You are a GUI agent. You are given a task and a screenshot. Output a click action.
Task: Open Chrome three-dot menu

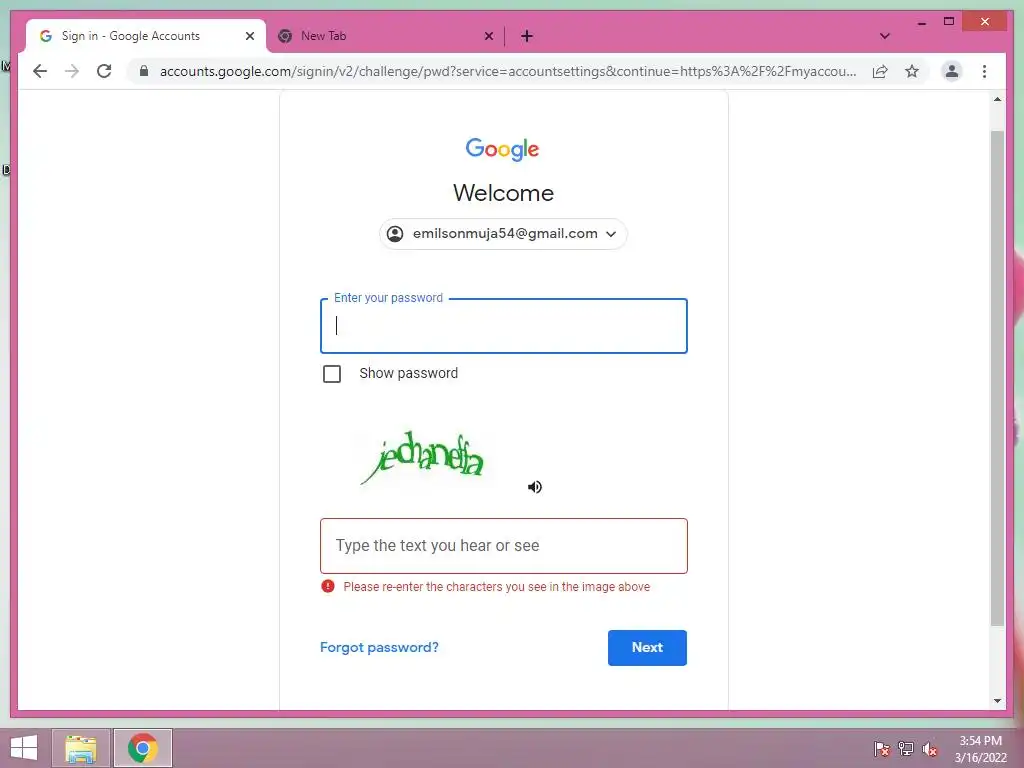[984, 71]
